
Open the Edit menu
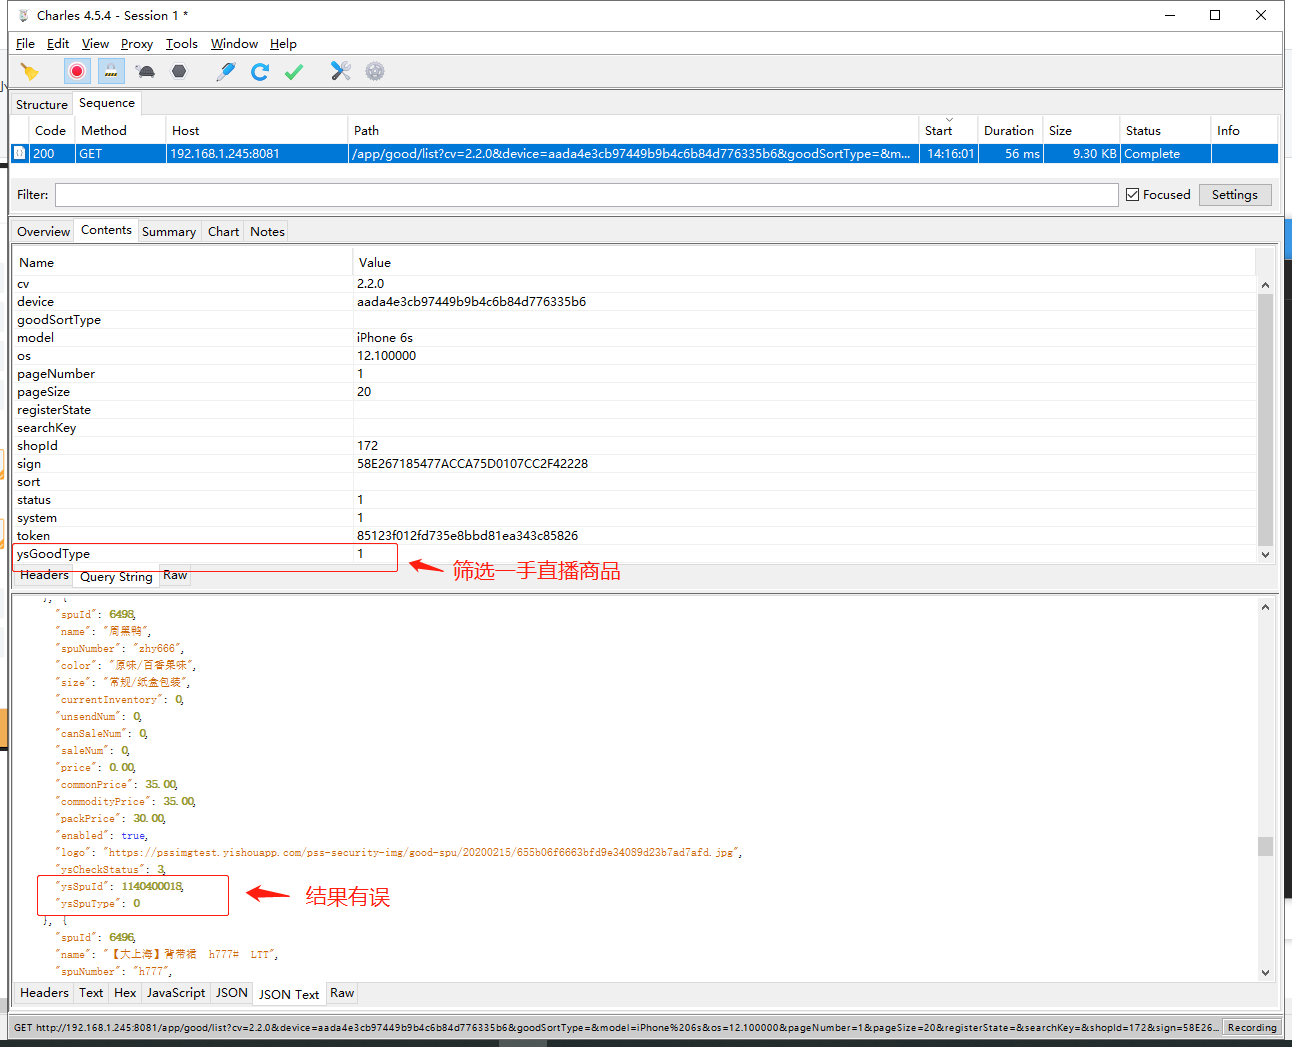point(58,44)
